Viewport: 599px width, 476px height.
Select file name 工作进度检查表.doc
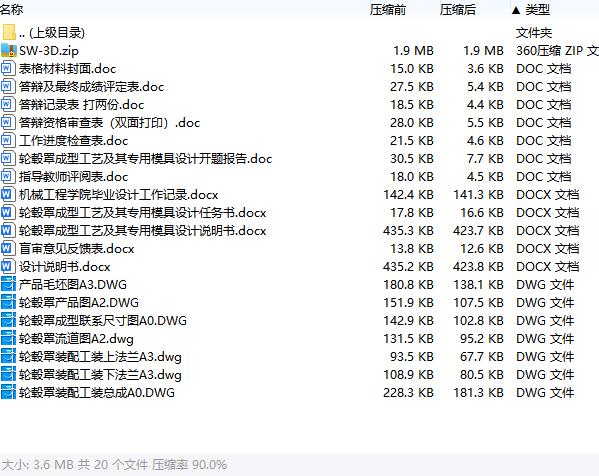coord(73,141)
